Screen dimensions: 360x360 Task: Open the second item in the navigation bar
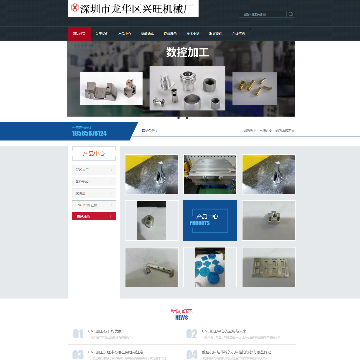(x=102, y=34)
